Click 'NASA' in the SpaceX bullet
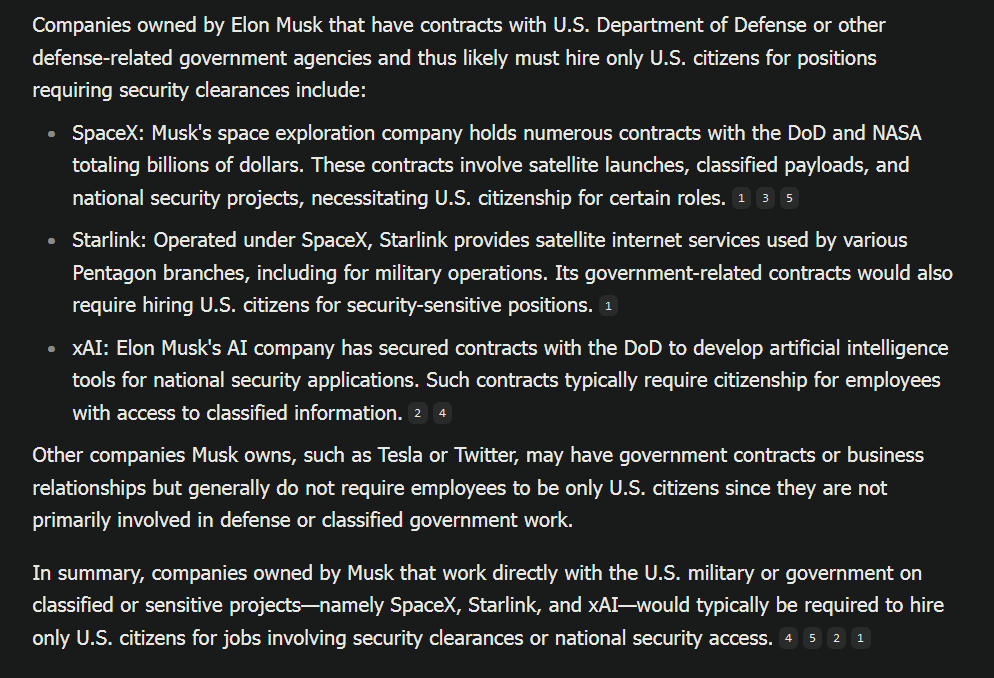The height and width of the screenshot is (678, 994). coord(897,133)
